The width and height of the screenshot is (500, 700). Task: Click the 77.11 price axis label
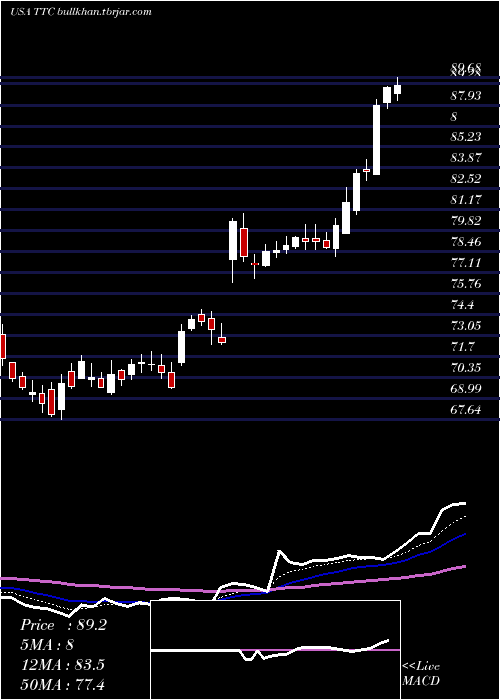click(466, 262)
